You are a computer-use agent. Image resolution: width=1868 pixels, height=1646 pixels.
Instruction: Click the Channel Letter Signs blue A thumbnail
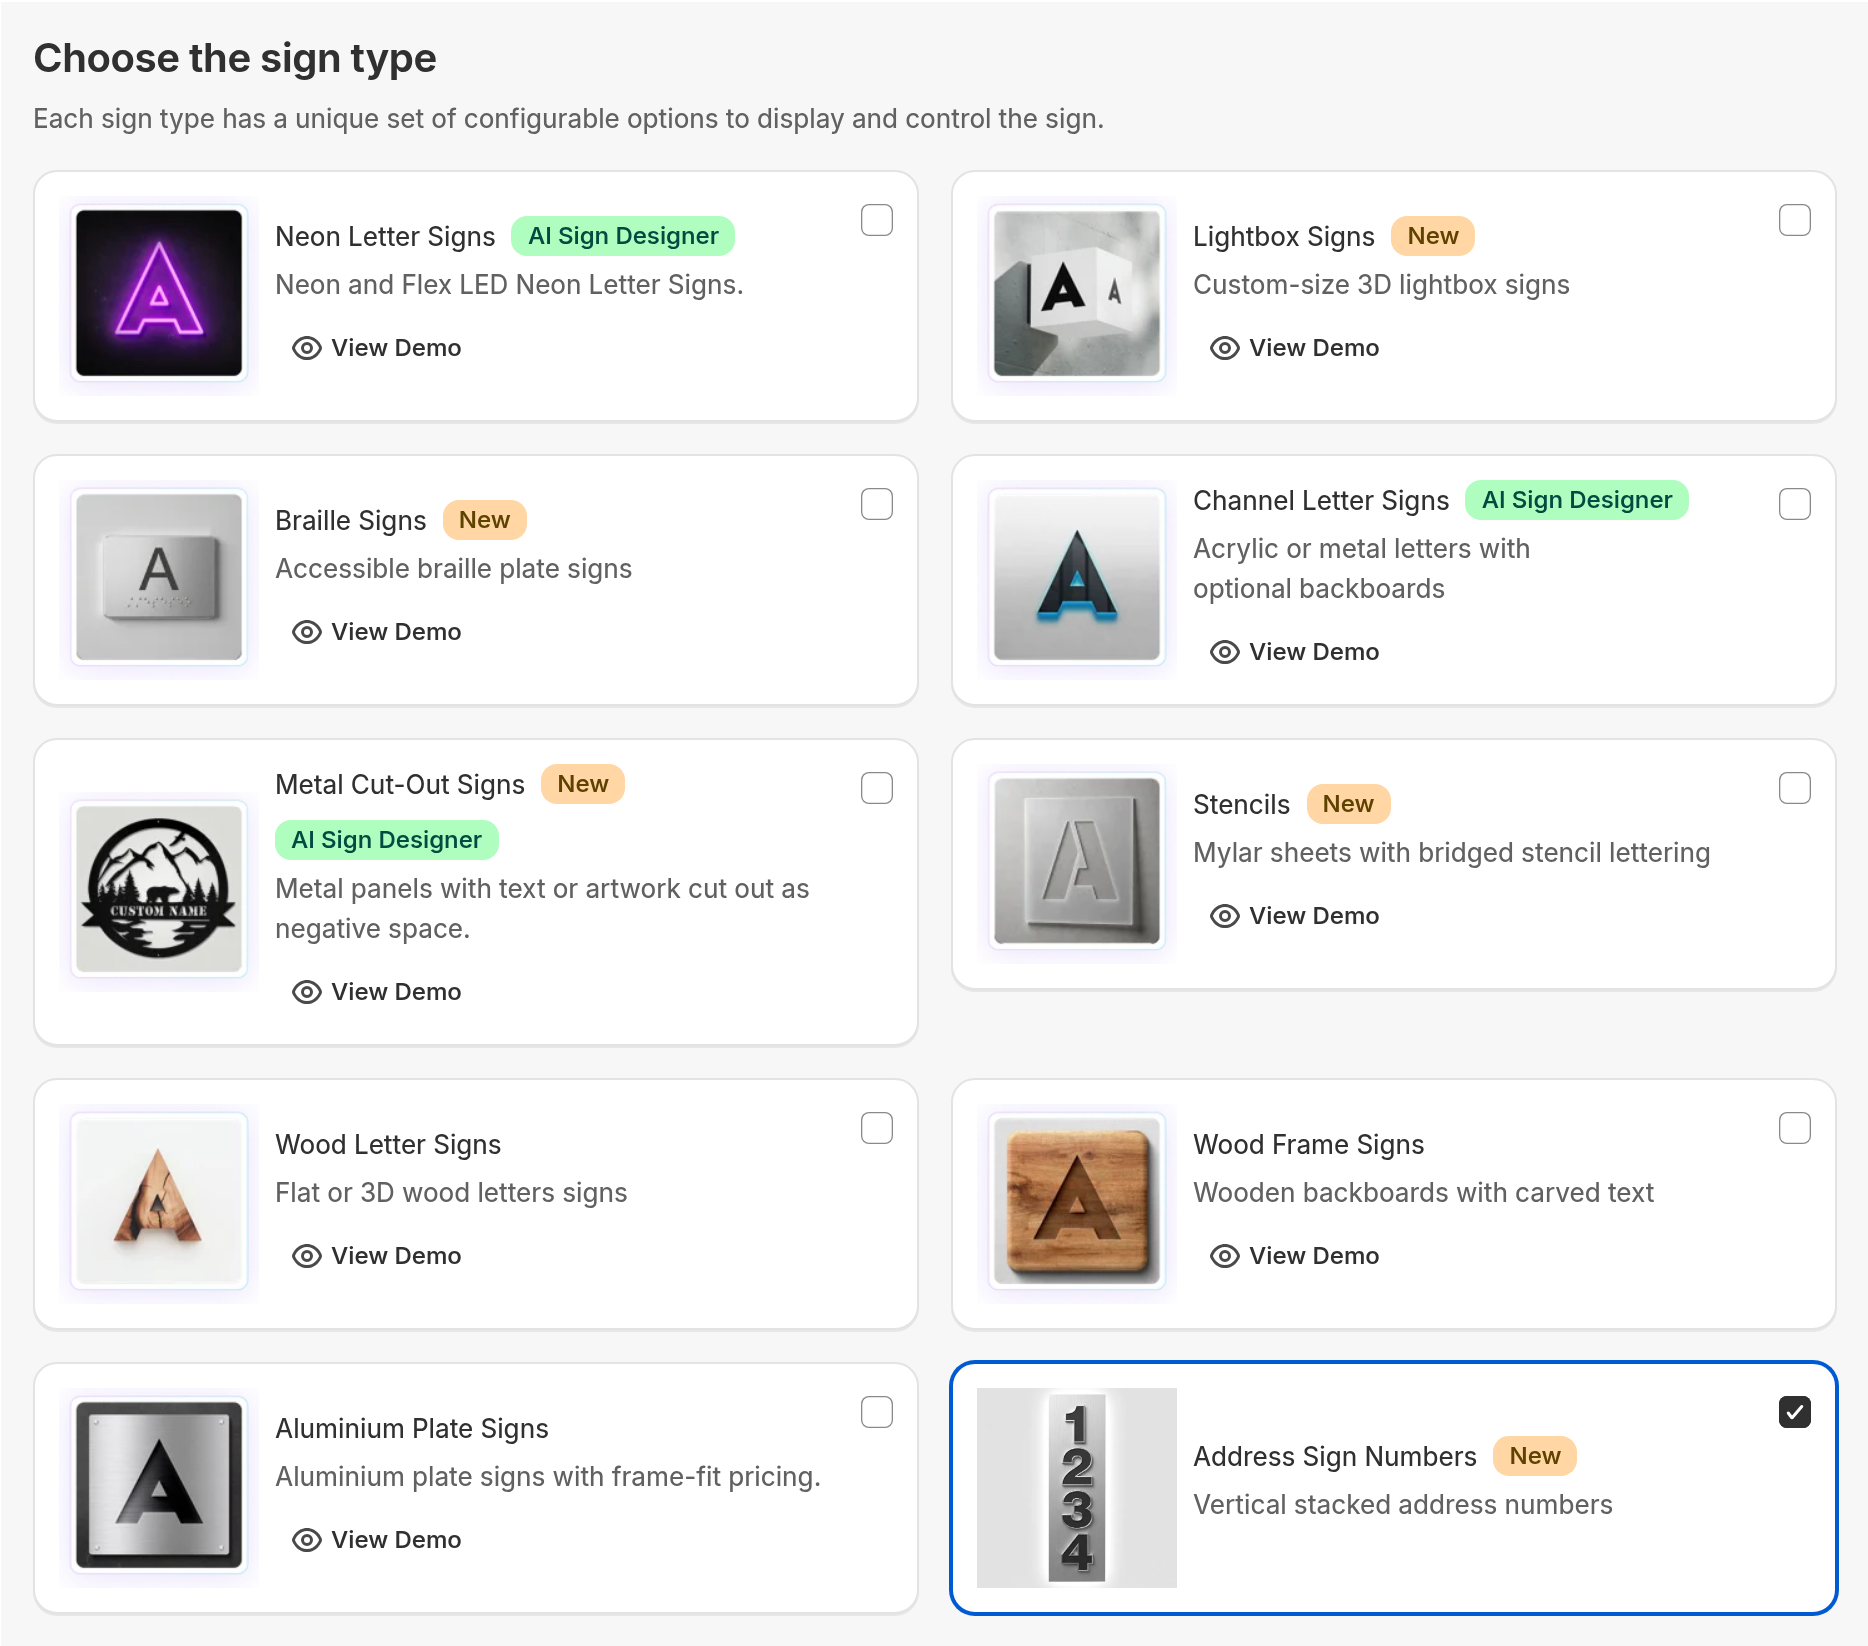pos(1077,577)
